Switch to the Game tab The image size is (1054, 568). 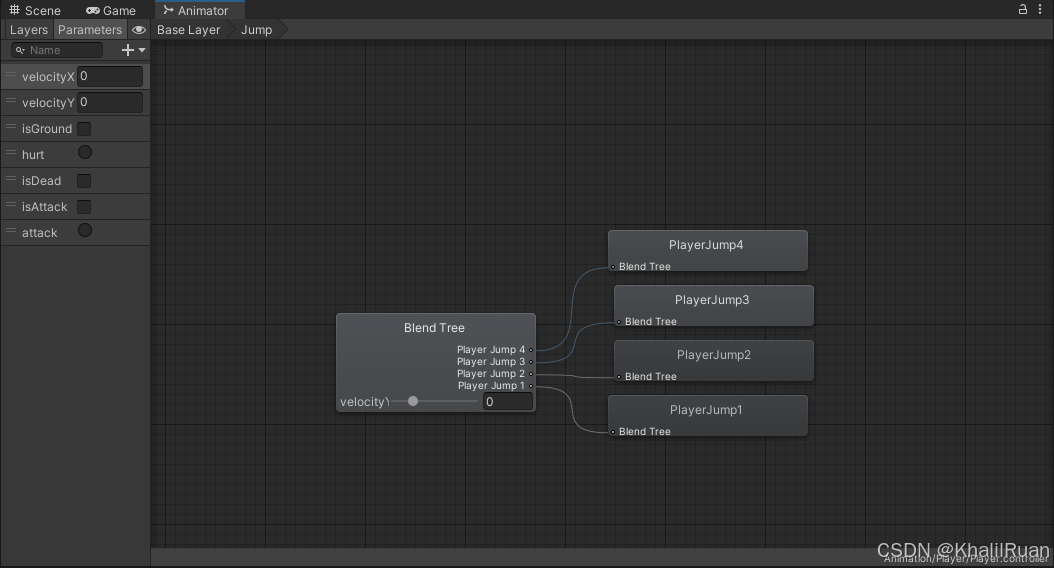(x=111, y=10)
